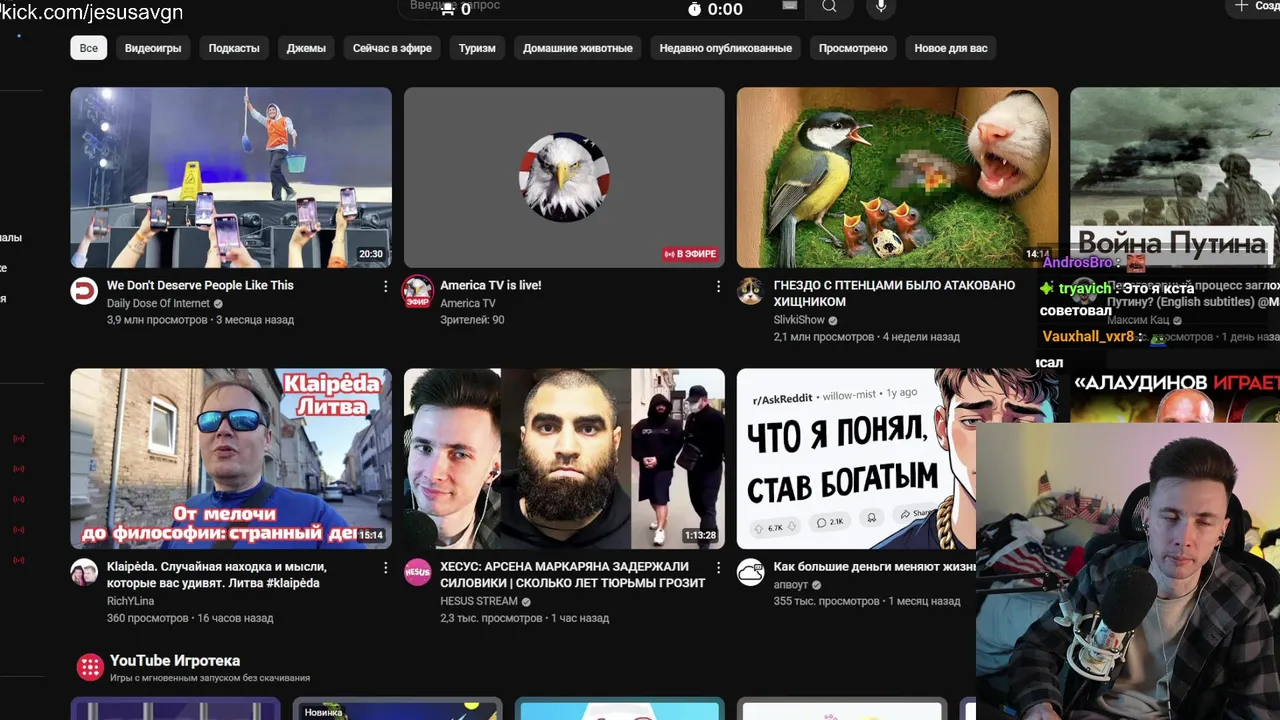Click the В ЭФИРЕ live badge
This screenshot has width=1280, height=720.
691,254
